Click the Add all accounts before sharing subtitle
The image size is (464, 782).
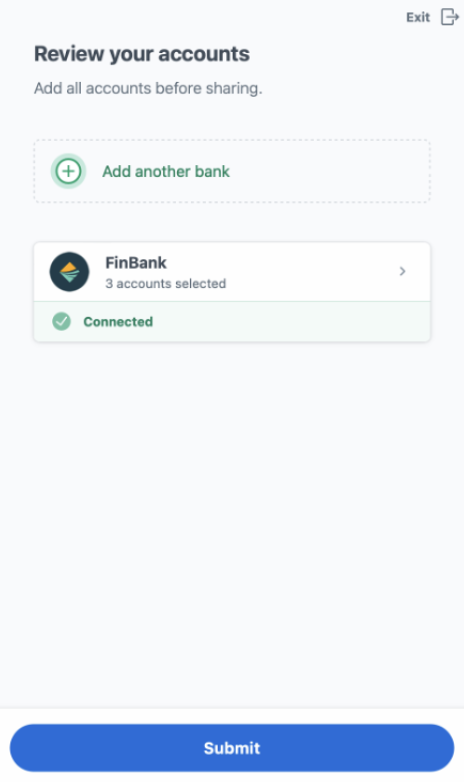click(148, 88)
